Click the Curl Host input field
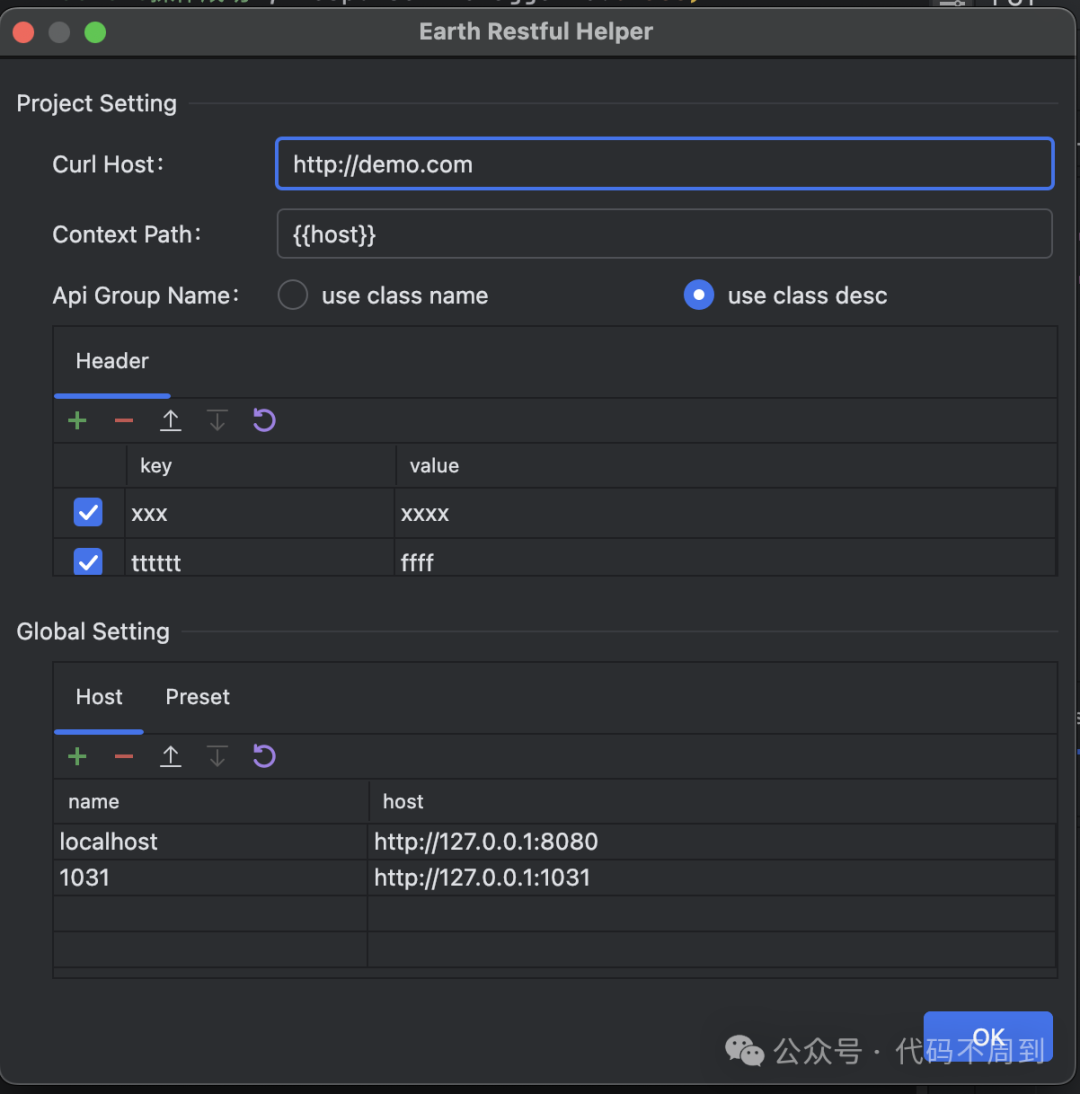 point(664,164)
